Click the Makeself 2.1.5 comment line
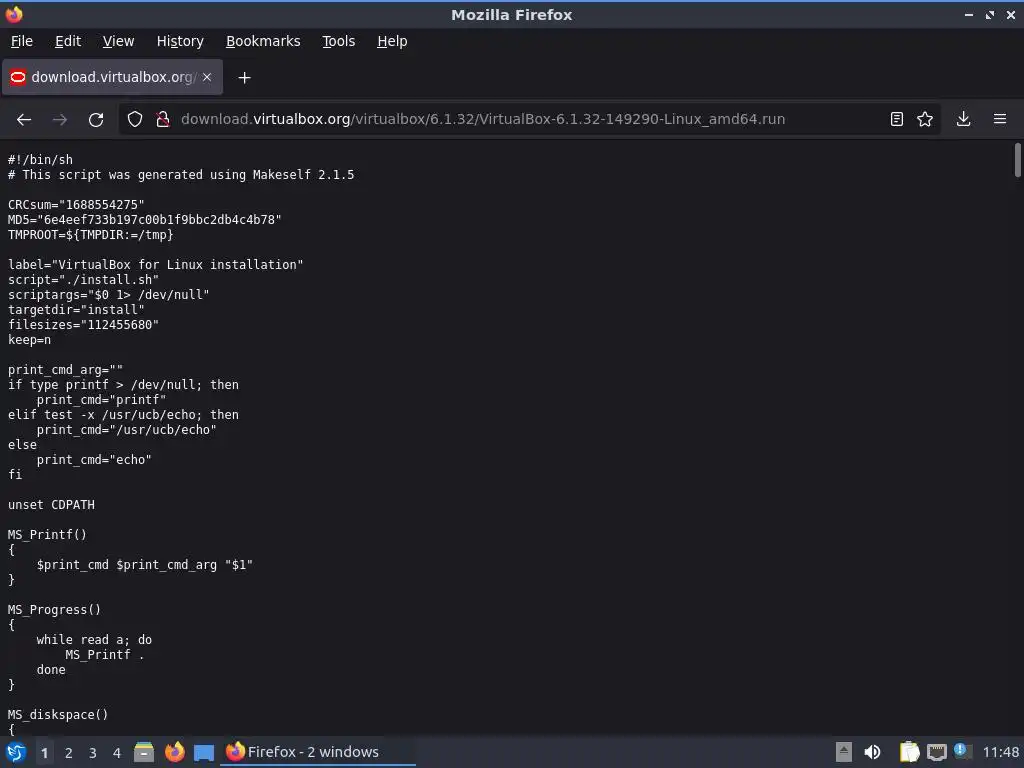Viewport: 1024px width, 768px height. point(181,175)
